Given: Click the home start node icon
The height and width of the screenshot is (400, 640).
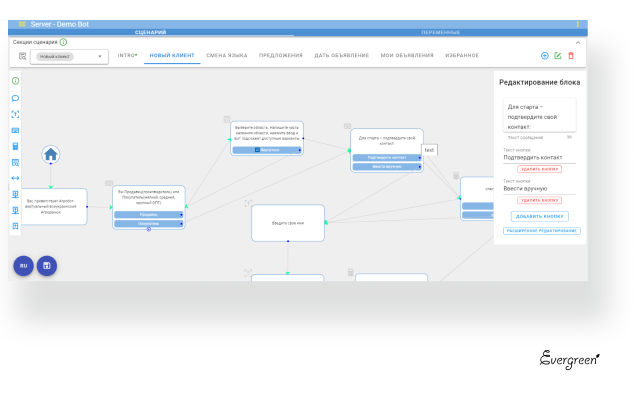Looking at the screenshot, I should point(51,154).
